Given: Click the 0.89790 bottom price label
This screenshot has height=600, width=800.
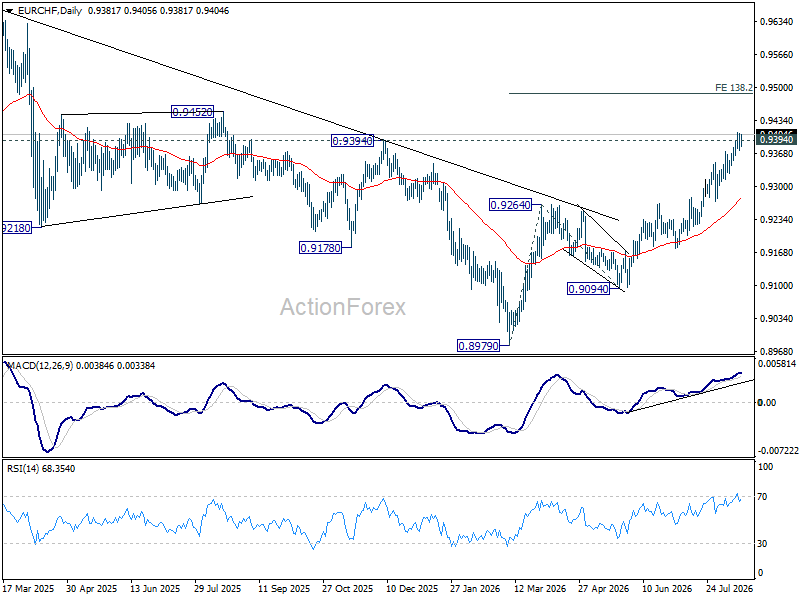Looking at the screenshot, I should click(478, 346).
